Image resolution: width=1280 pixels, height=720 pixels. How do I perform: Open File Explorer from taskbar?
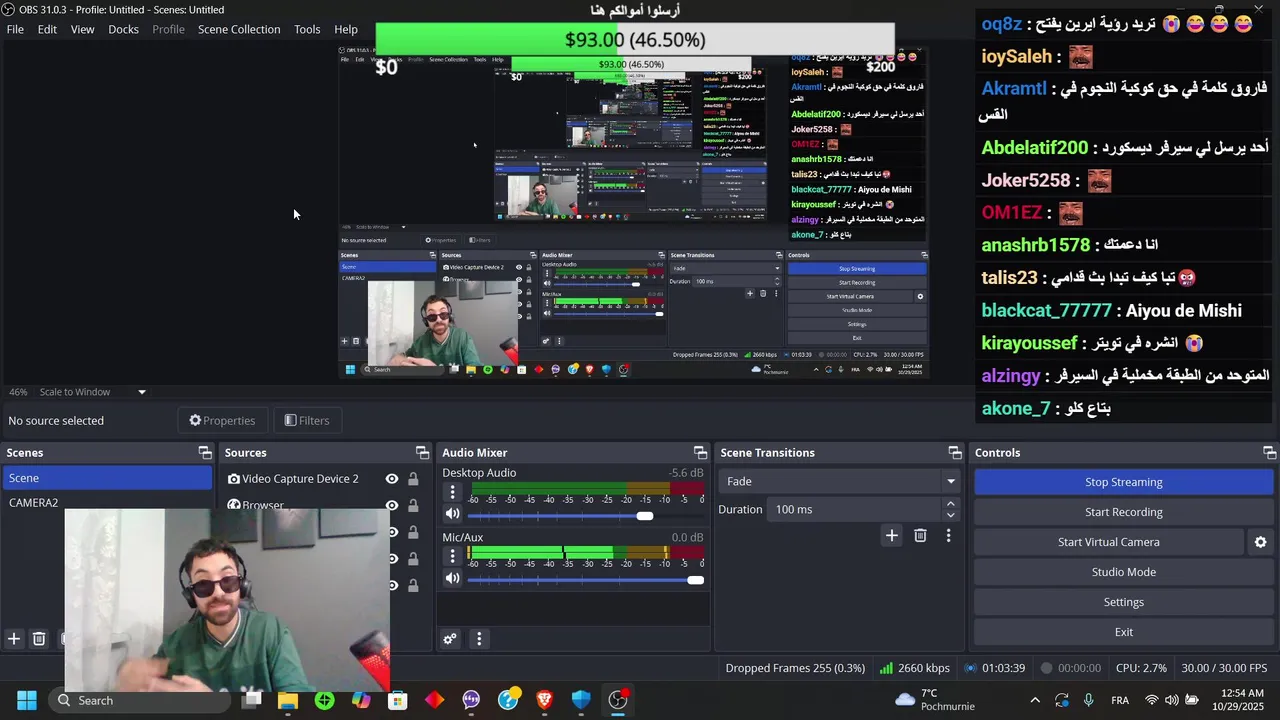click(x=288, y=700)
